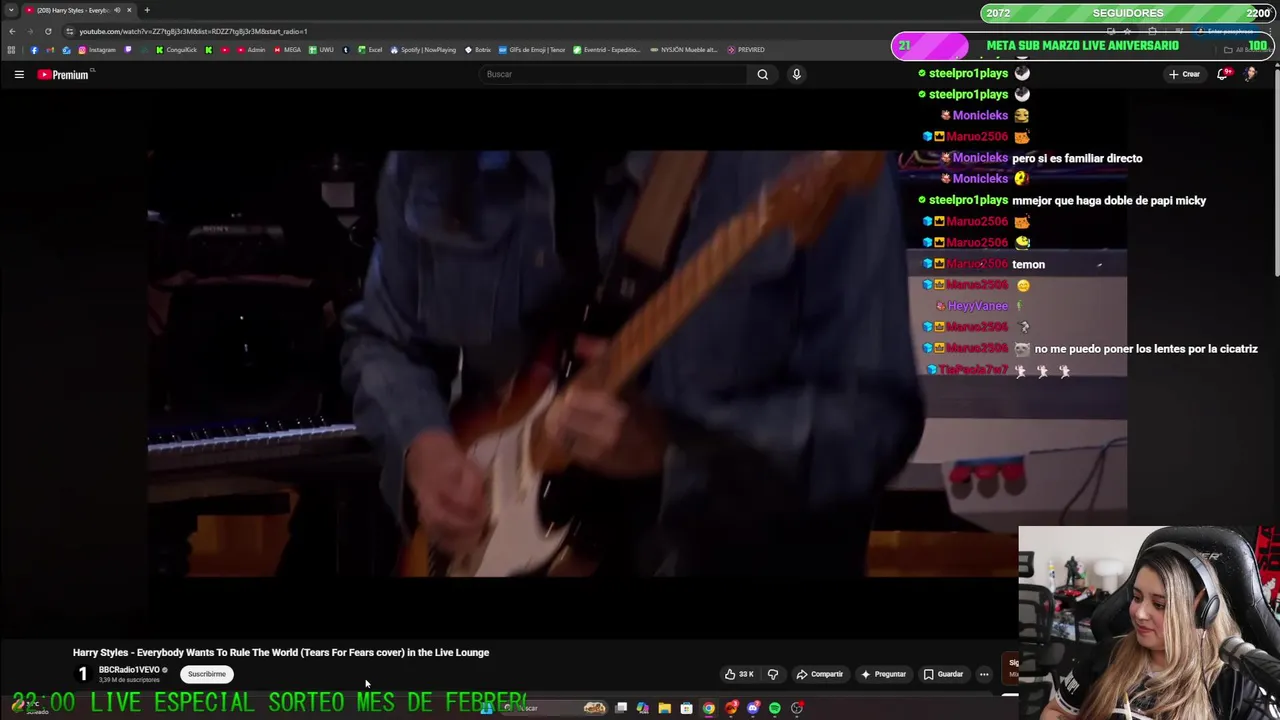This screenshot has width=1280, height=720.
Task: Open Spotify from the taskbar
Action: [x=775, y=708]
